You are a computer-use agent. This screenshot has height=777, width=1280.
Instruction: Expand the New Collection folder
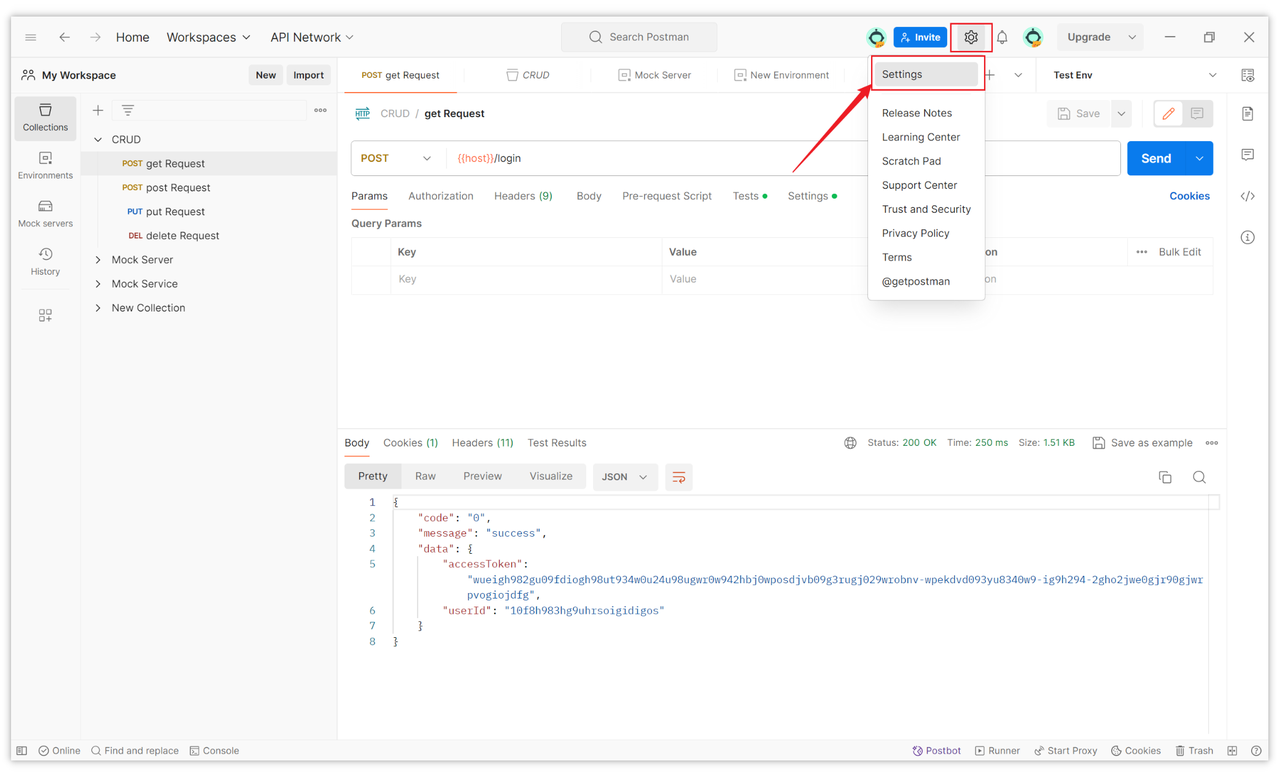coord(98,308)
